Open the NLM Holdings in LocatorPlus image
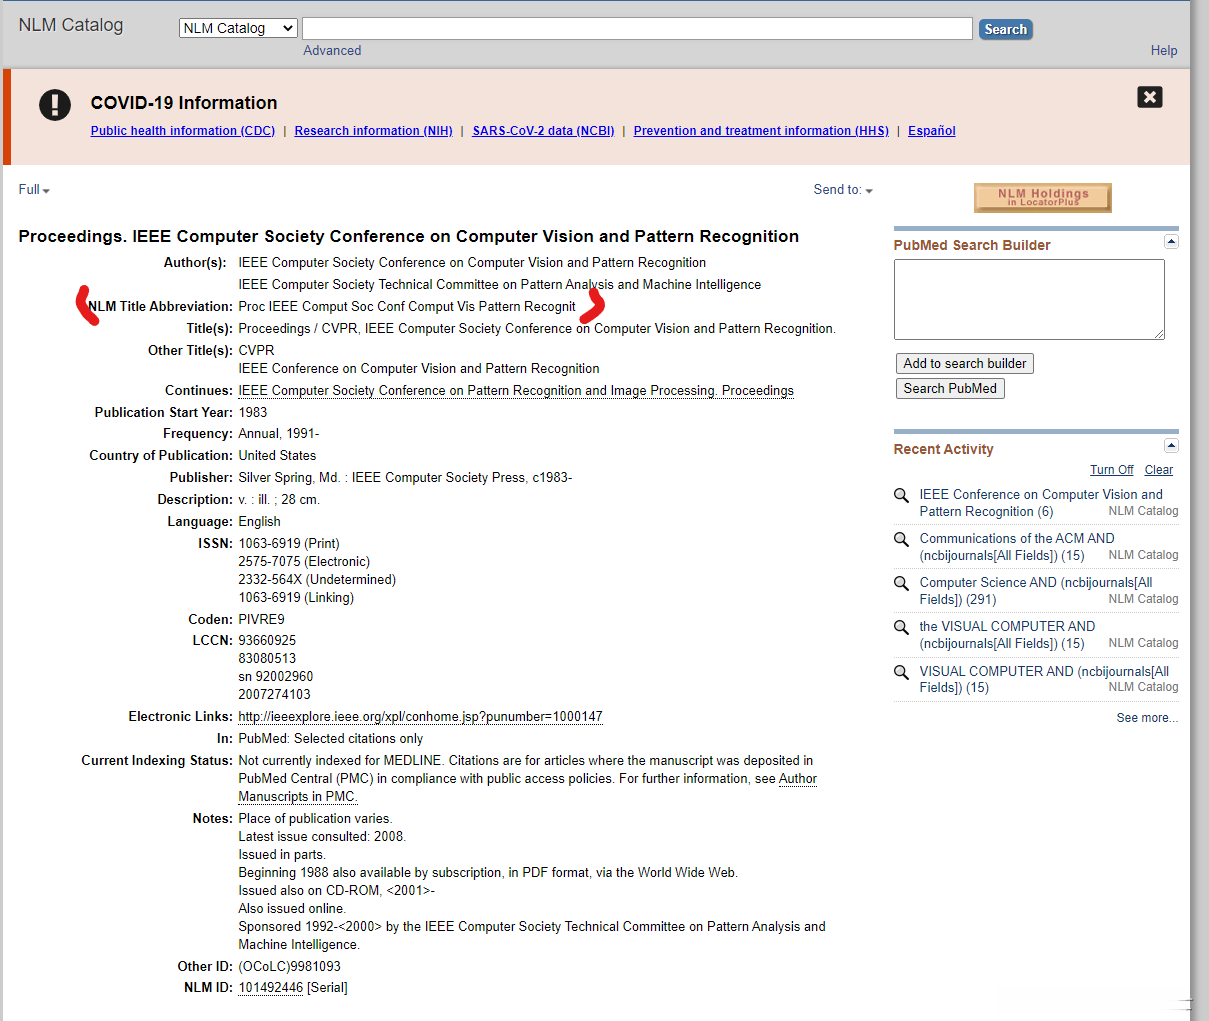 1043,198
